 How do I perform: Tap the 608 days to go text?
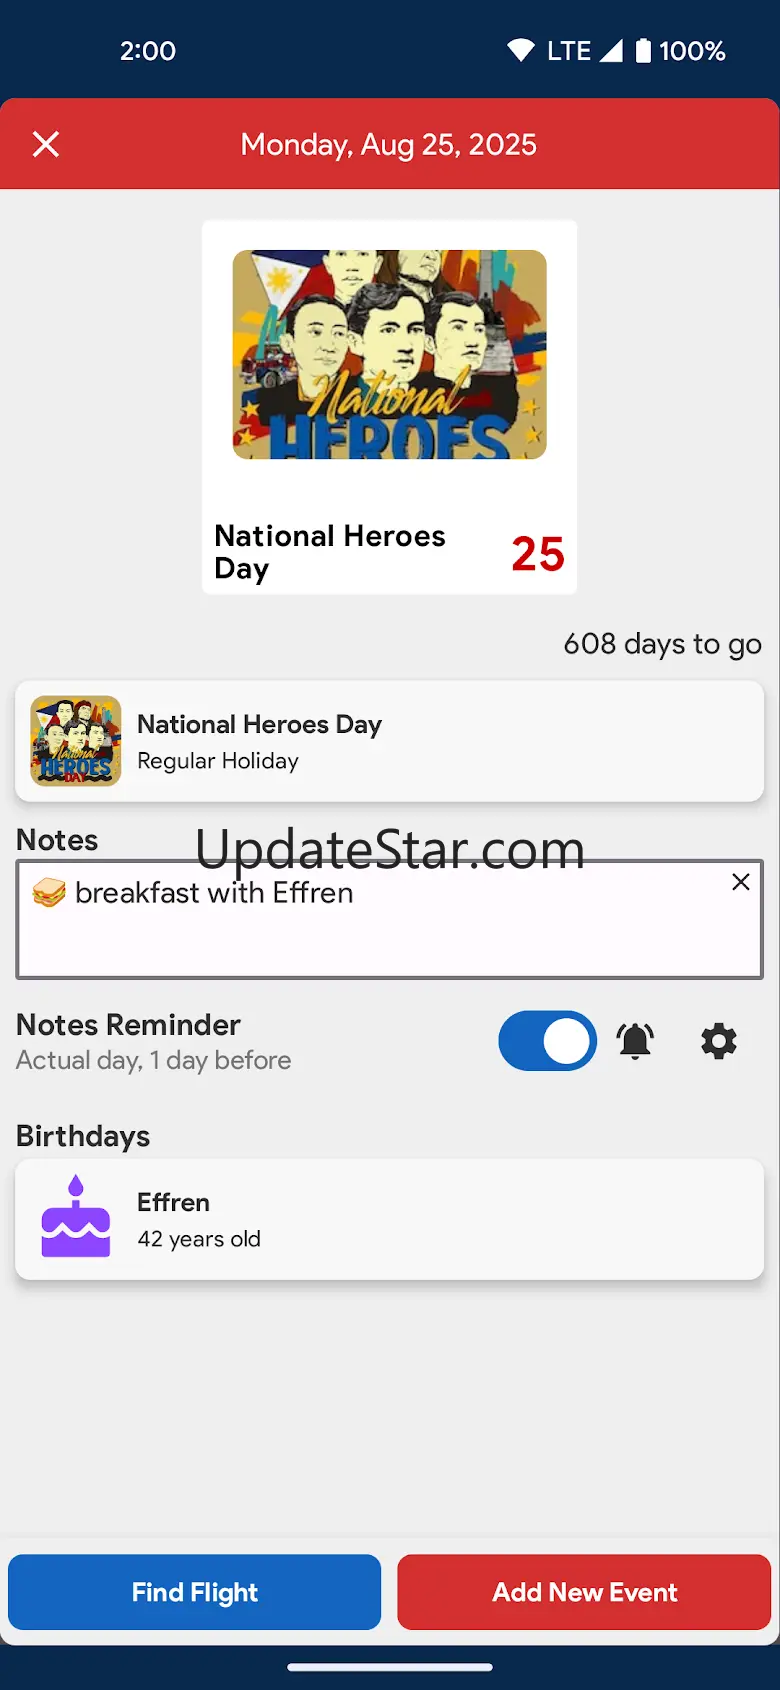tap(662, 644)
